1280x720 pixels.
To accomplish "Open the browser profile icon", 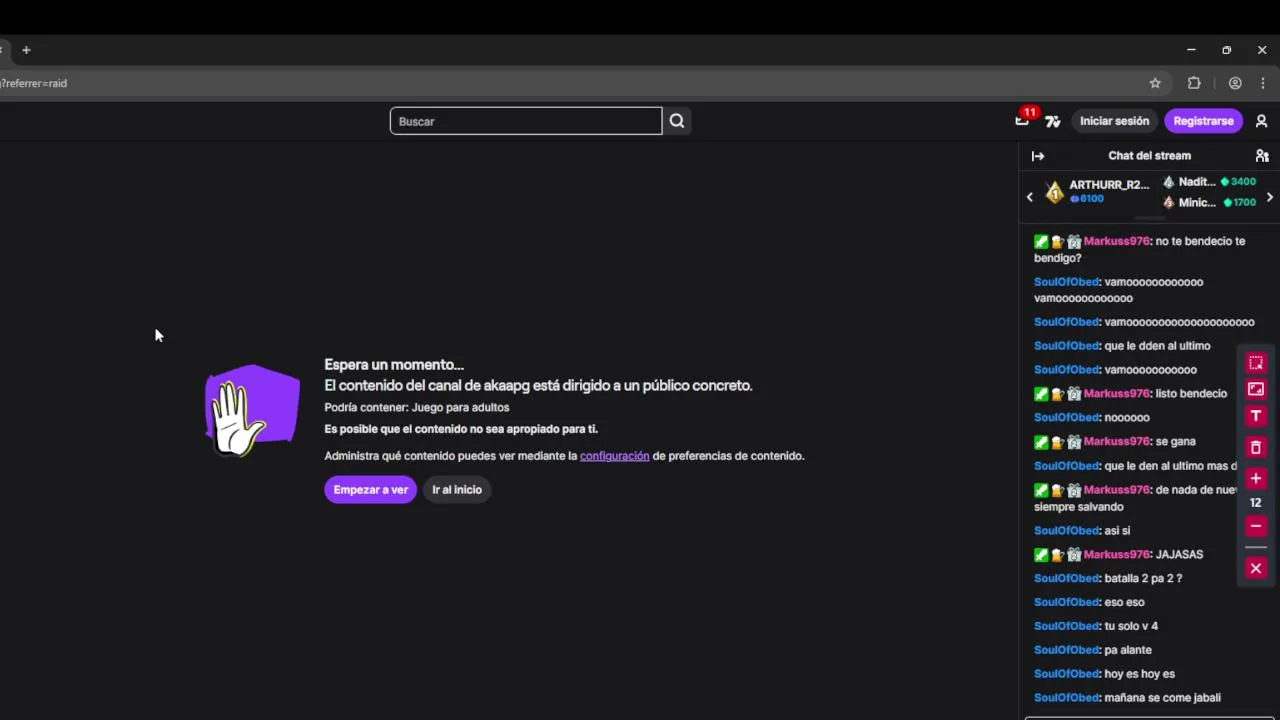I will (x=1235, y=83).
